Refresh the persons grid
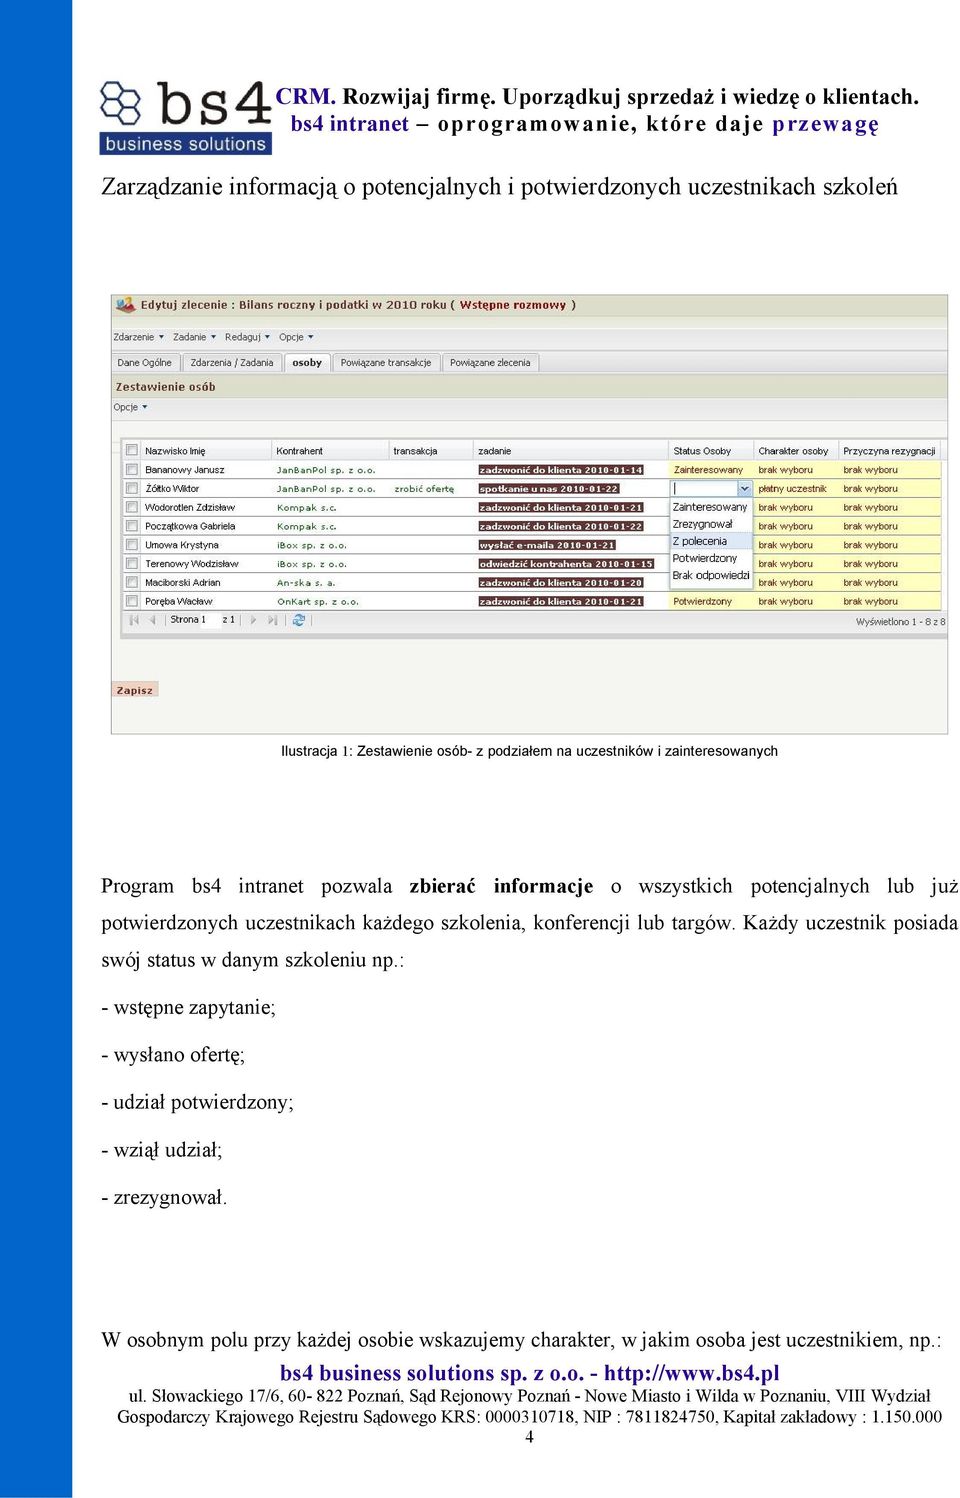Viewport: 960px width, 1498px height. click(298, 620)
